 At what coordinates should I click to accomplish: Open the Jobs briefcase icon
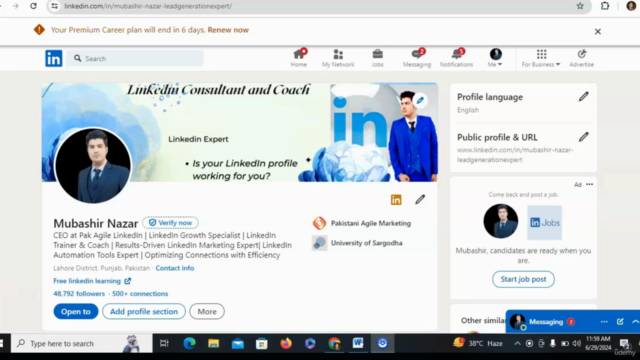click(378, 58)
